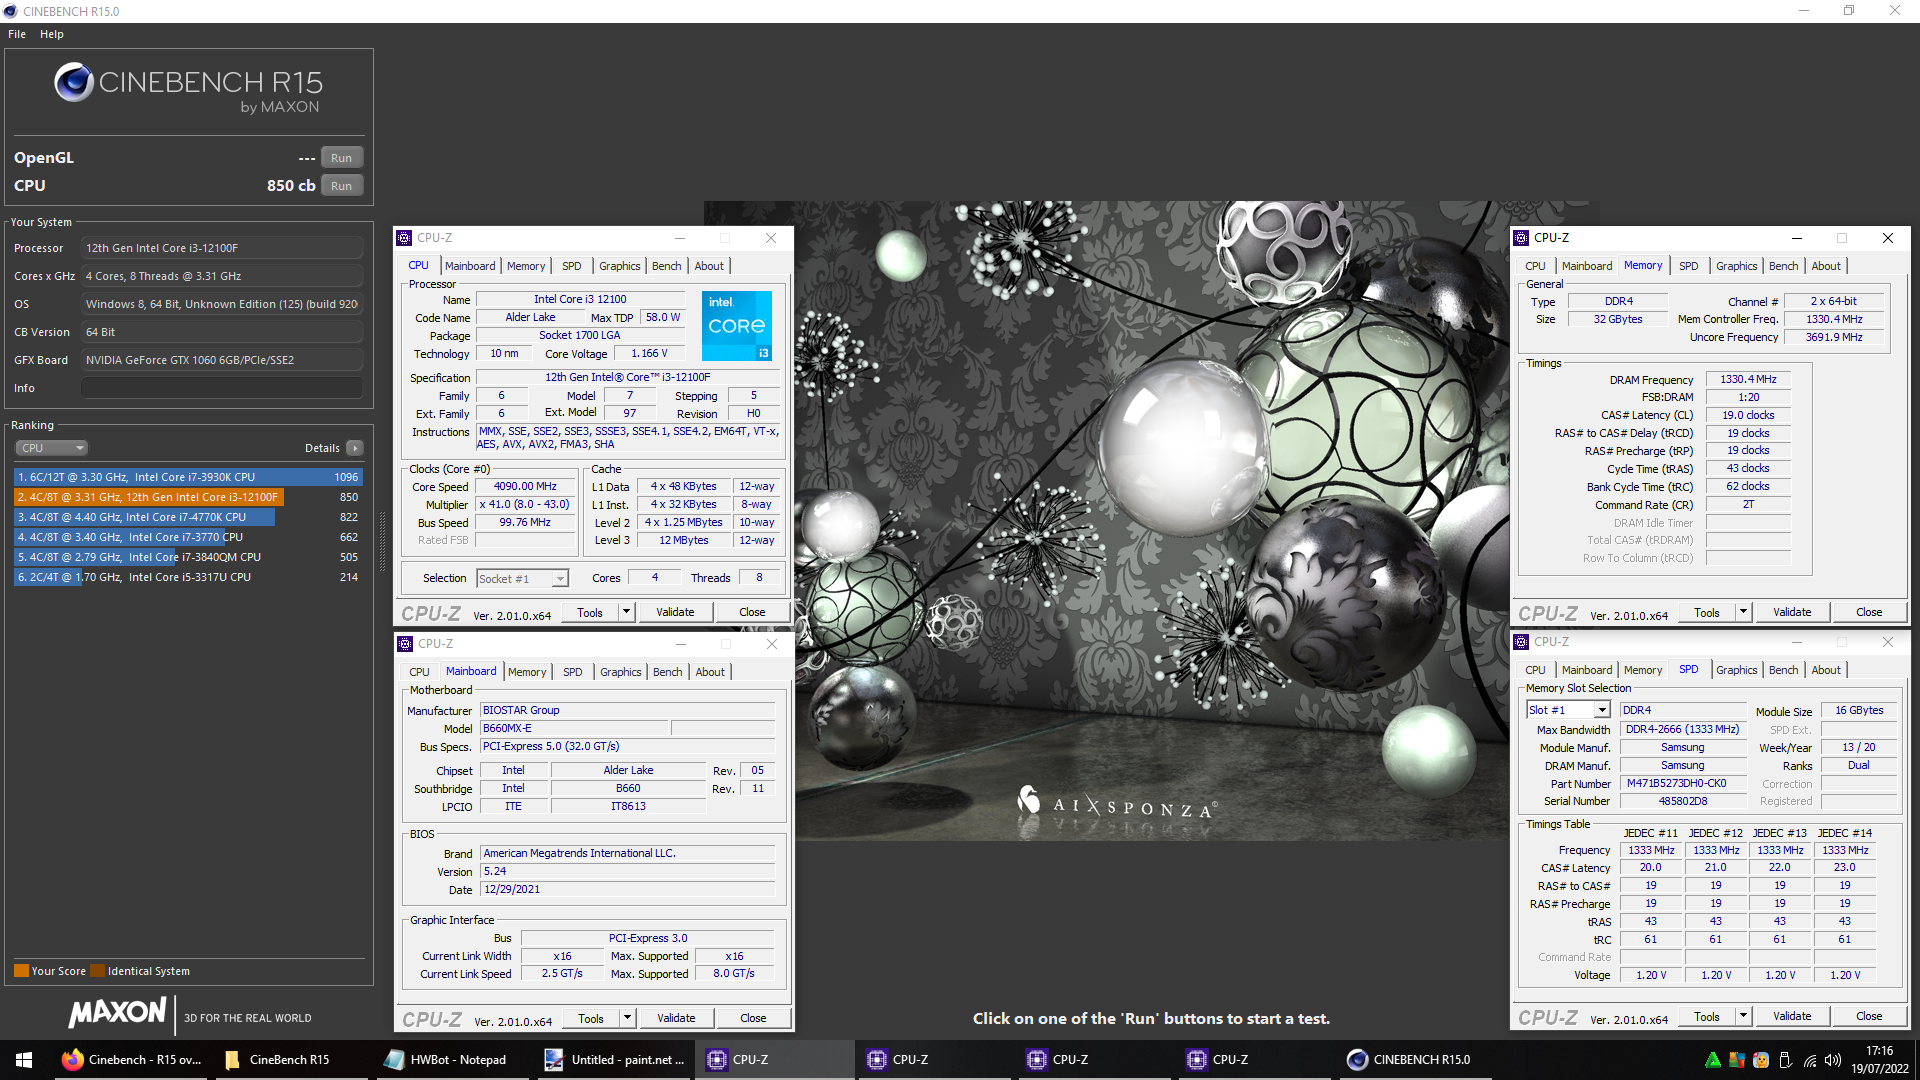
Task: Open the Cinebench File menu
Action: click(17, 34)
